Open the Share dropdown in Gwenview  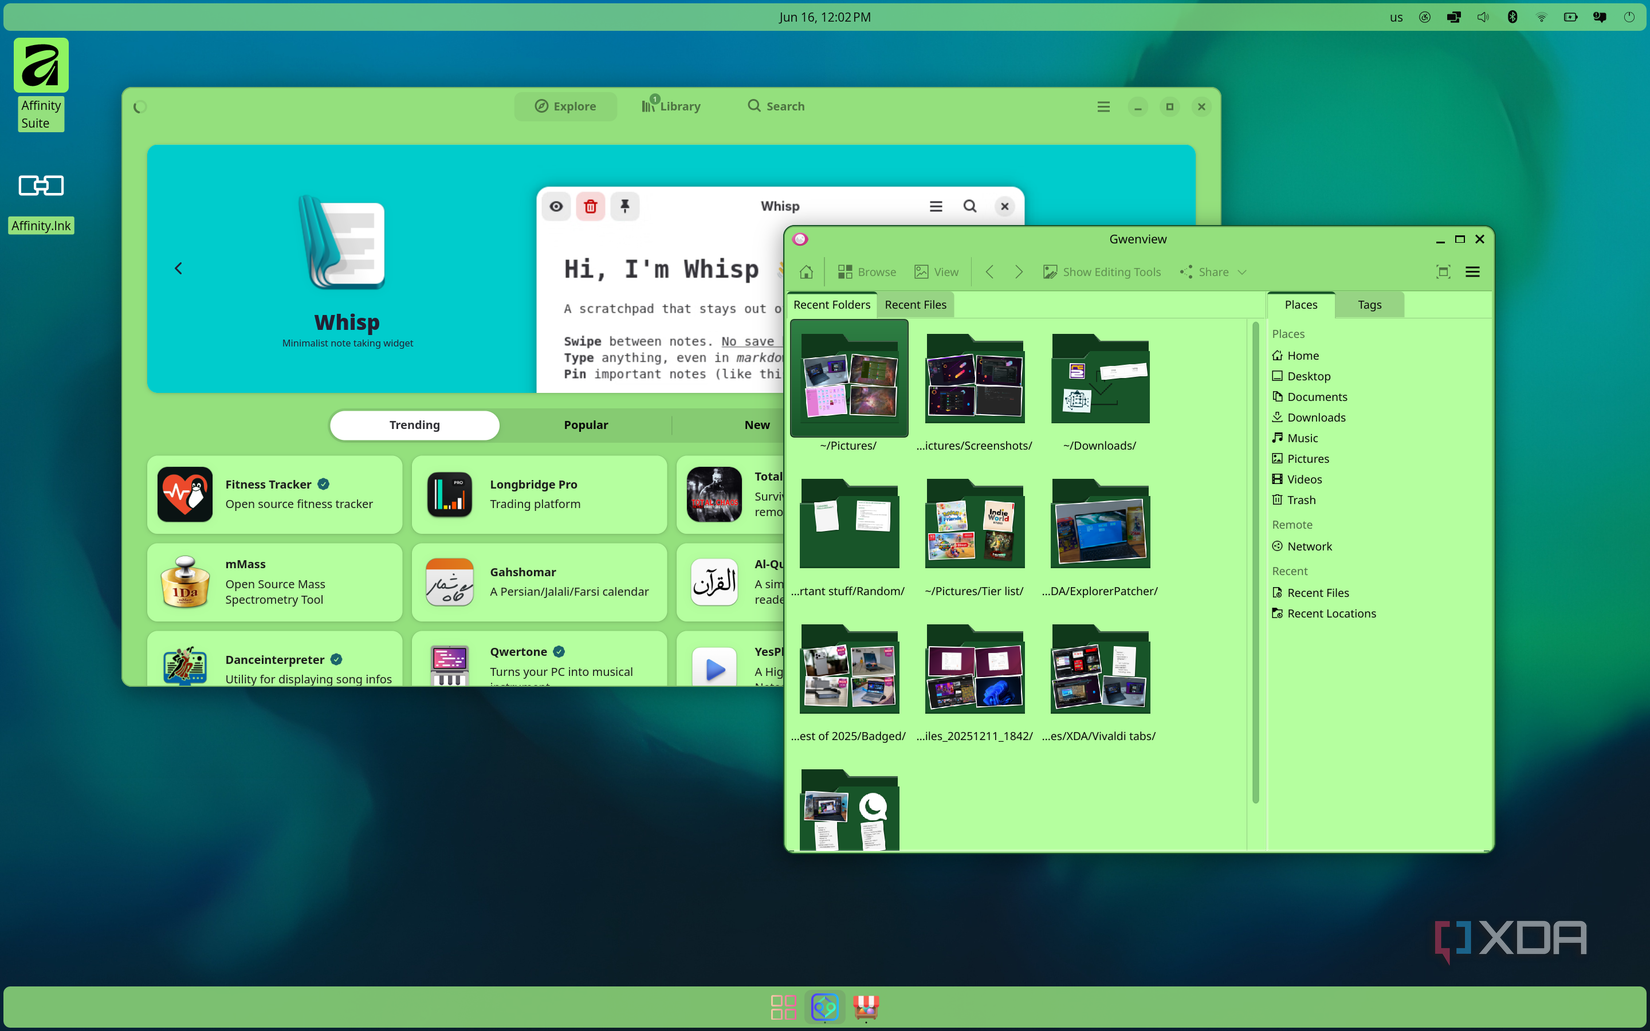(x=1213, y=272)
